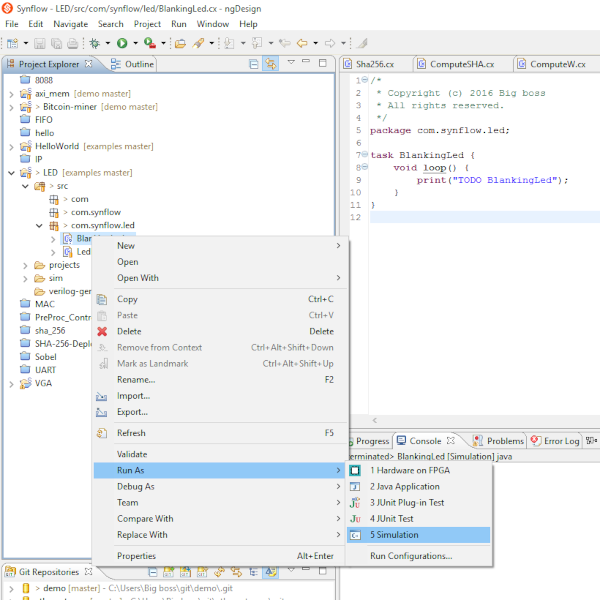Open the Outline view tab
The width and height of the screenshot is (600, 600).
click(138, 64)
